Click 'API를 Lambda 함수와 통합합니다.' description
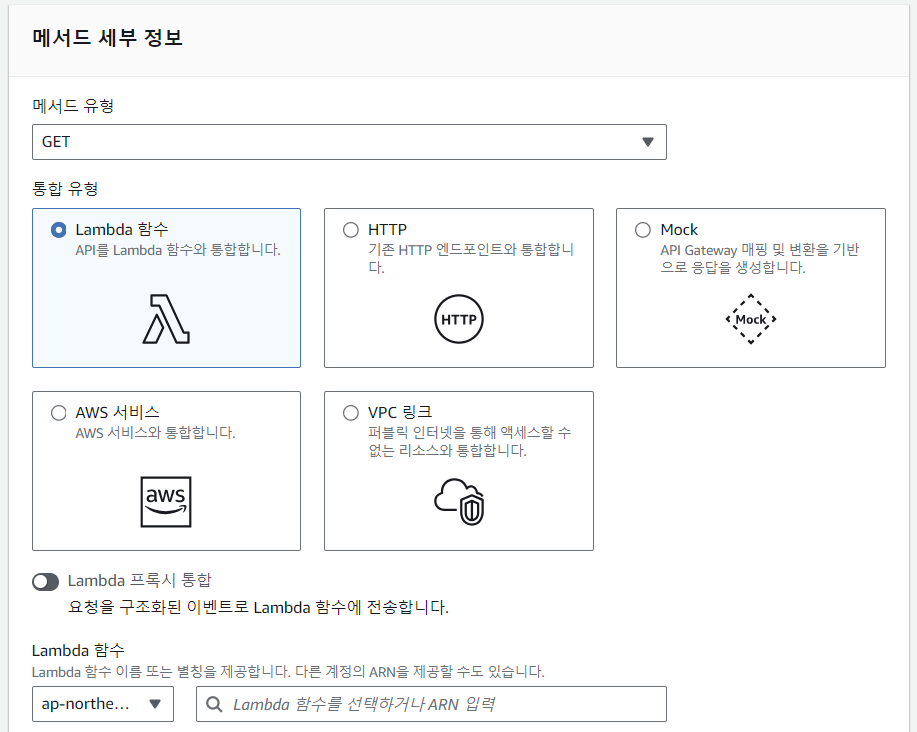917x732 pixels. (178, 250)
